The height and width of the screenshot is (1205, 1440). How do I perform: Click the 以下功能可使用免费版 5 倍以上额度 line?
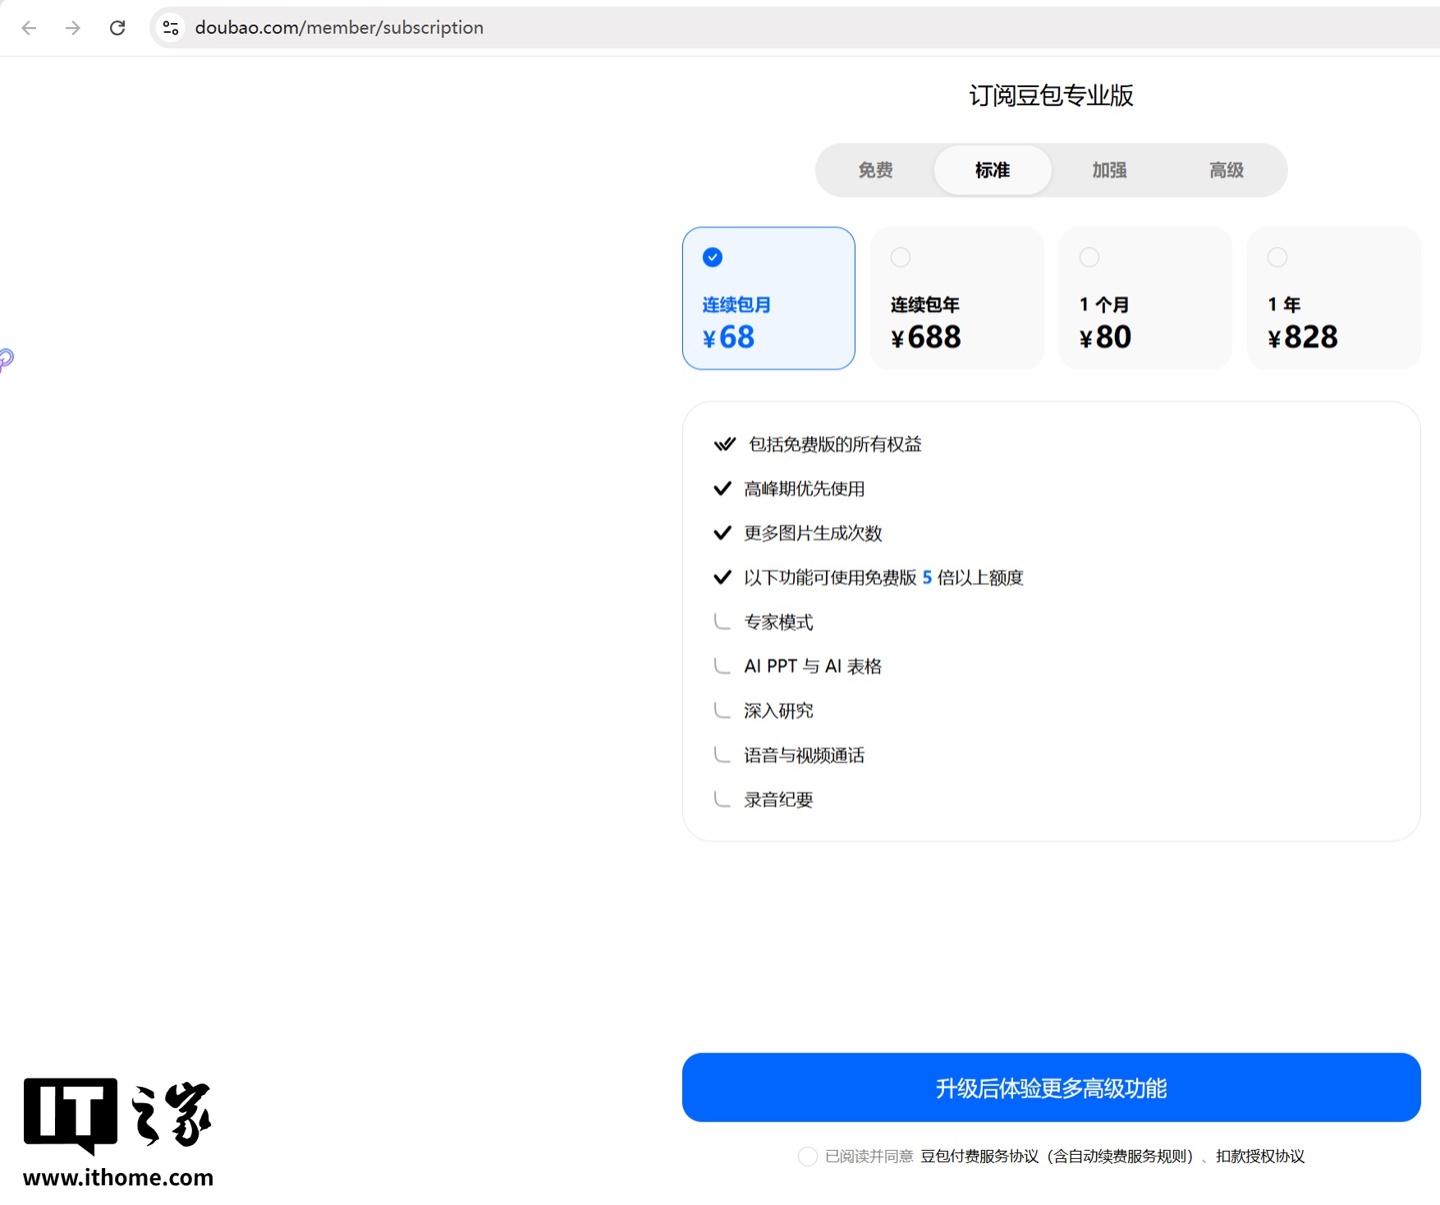[x=884, y=578]
